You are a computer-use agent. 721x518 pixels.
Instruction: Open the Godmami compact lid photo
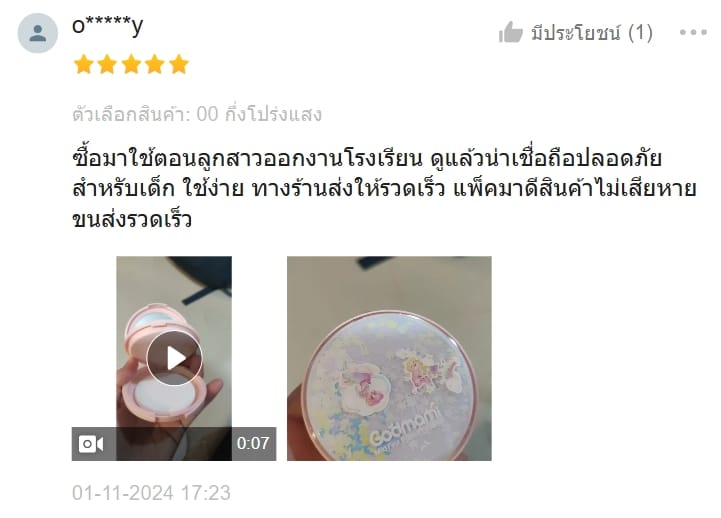(389, 359)
